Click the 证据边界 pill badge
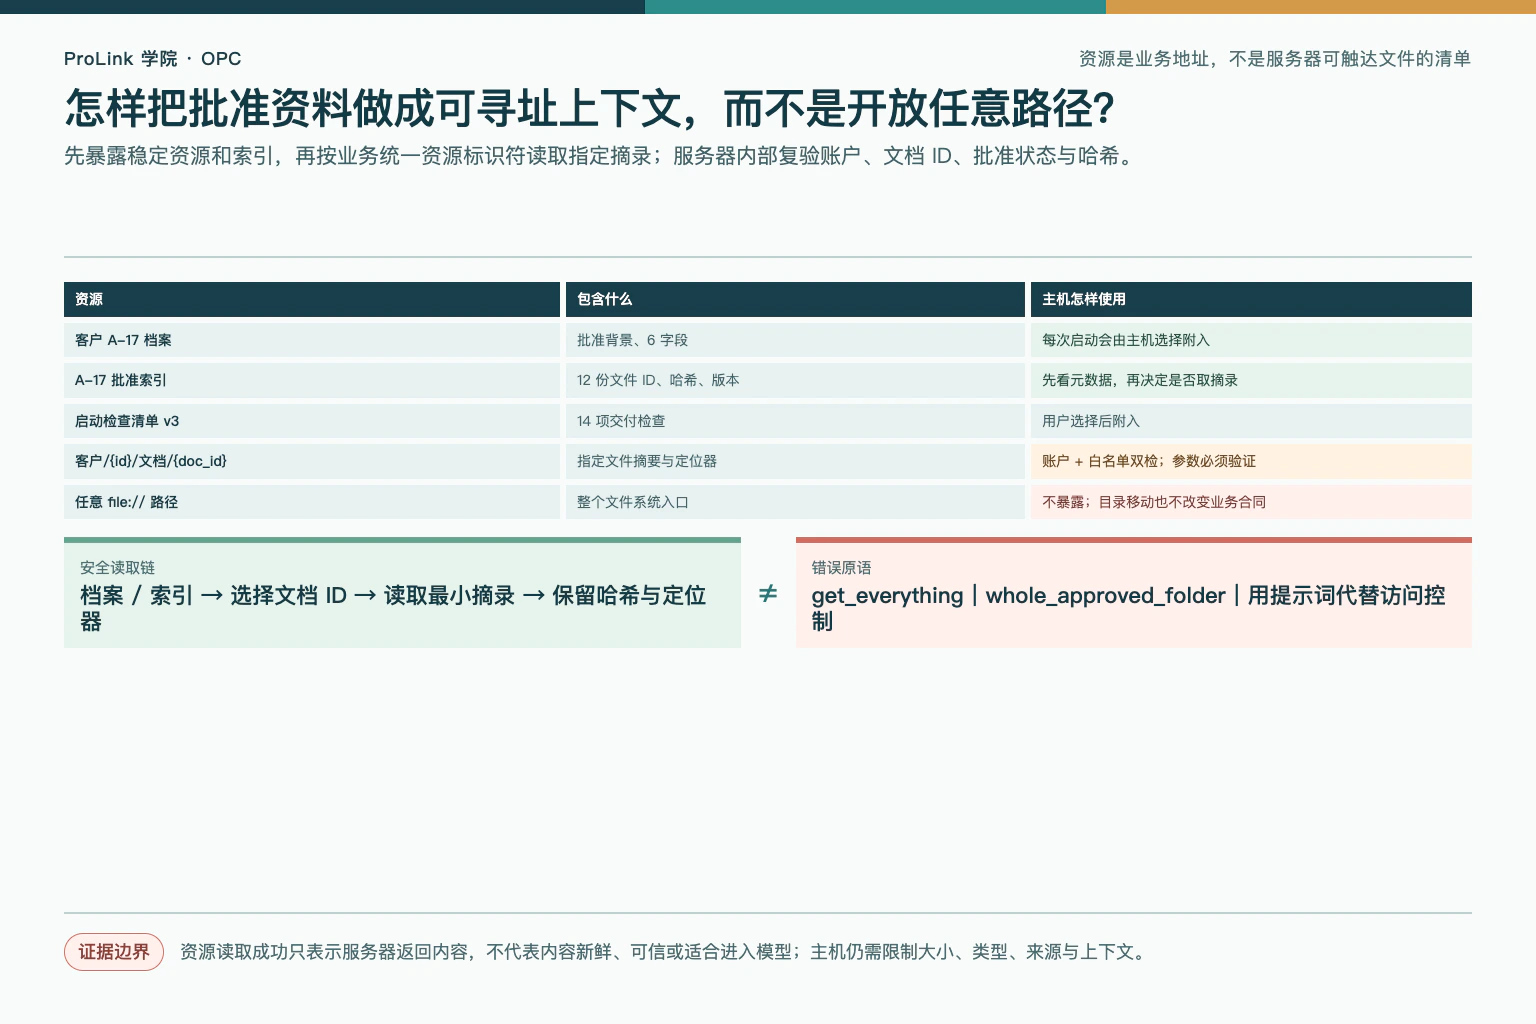Screen dimensions: 1536x1024 114,952
